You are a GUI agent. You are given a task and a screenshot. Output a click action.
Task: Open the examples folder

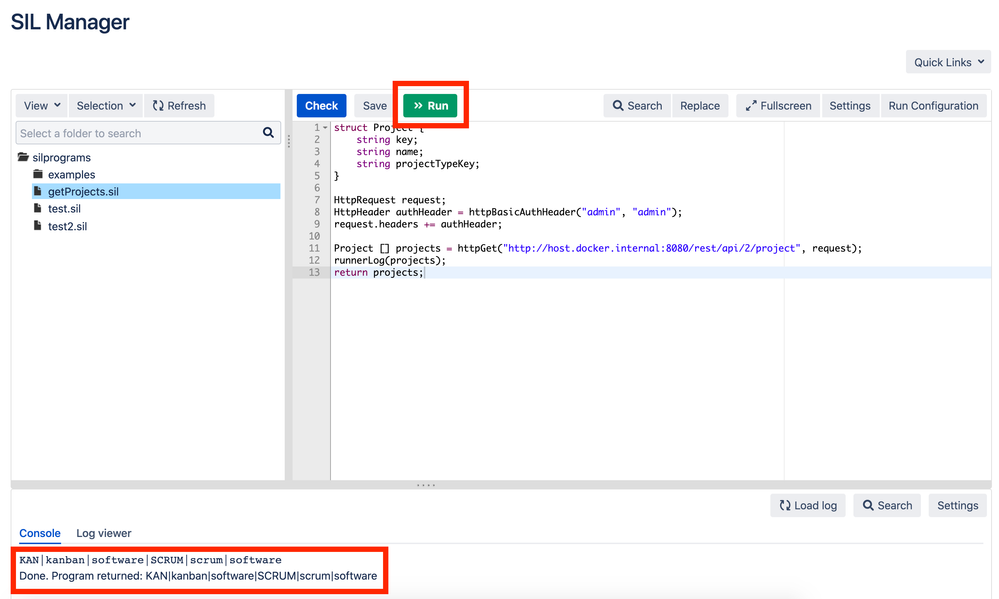coord(71,174)
